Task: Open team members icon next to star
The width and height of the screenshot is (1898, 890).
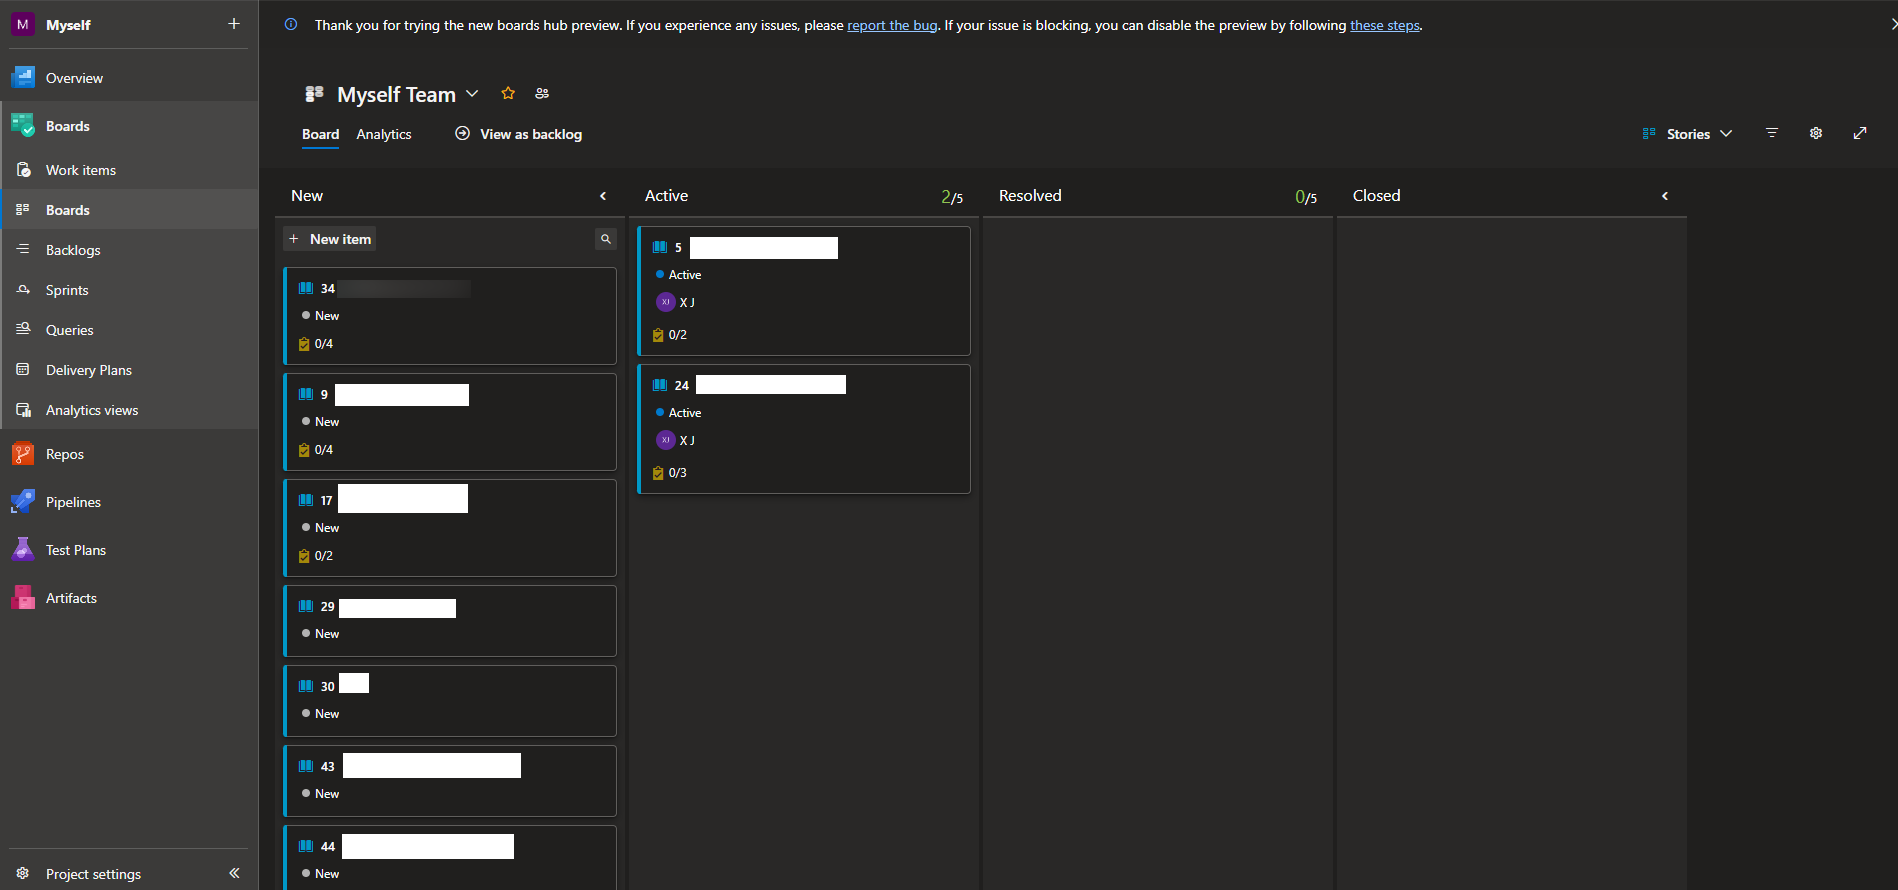Action: [x=542, y=93]
